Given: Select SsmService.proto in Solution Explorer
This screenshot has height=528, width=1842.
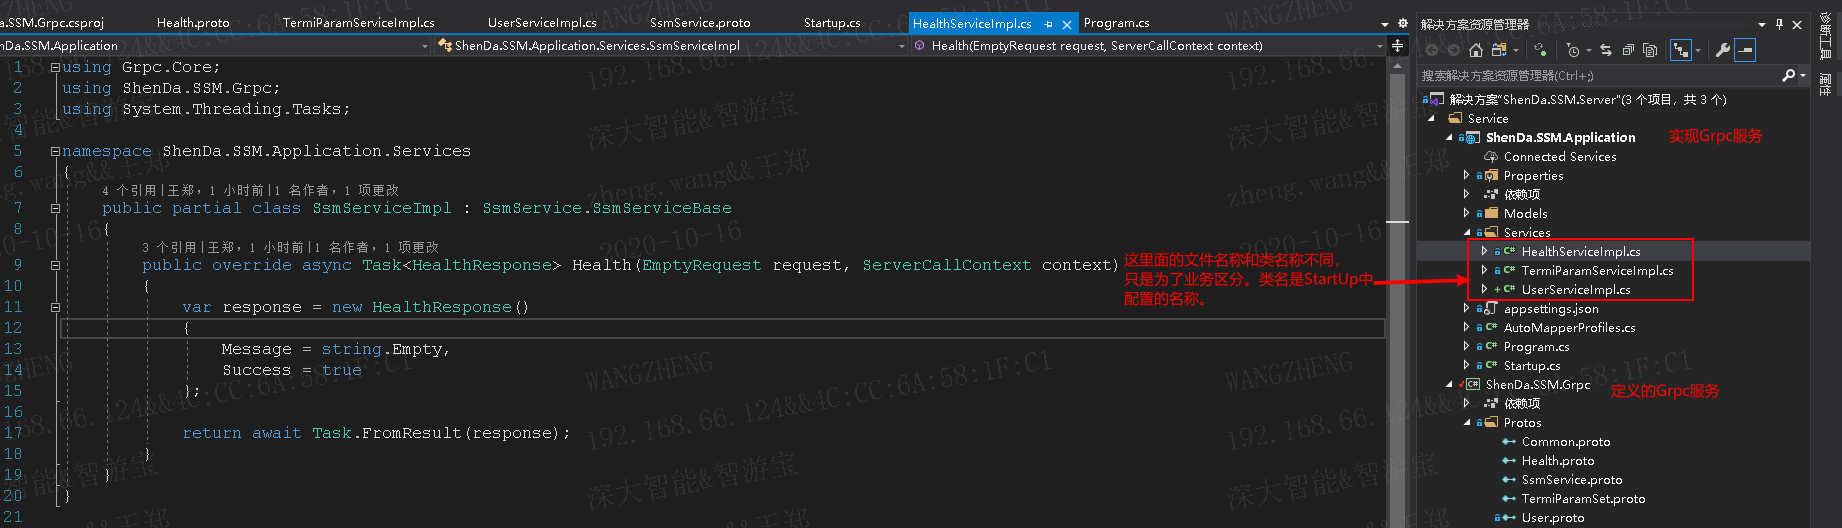Looking at the screenshot, I should [x=1572, y=479].
